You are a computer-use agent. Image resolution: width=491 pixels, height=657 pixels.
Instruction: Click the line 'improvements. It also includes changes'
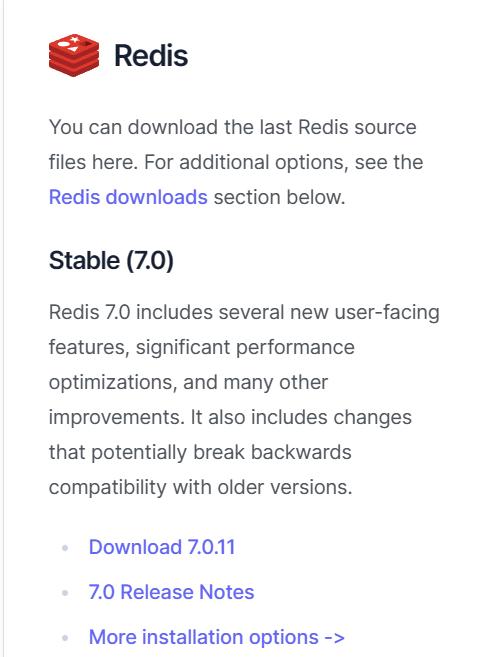[x=230, y=418]
